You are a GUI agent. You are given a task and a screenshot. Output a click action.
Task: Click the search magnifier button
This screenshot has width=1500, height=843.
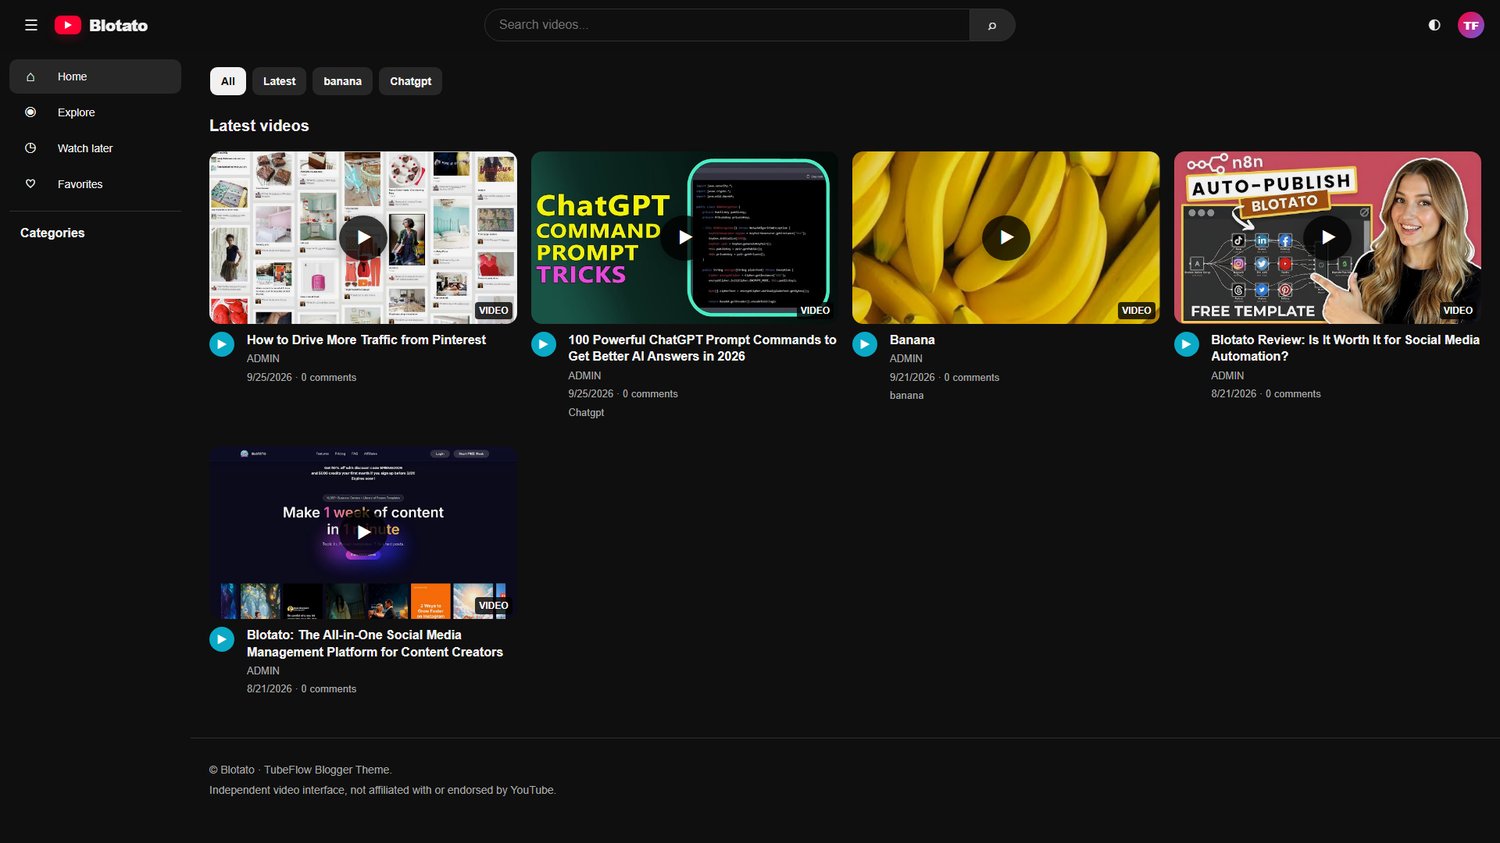pyautogui.click(x=992, y=25)
